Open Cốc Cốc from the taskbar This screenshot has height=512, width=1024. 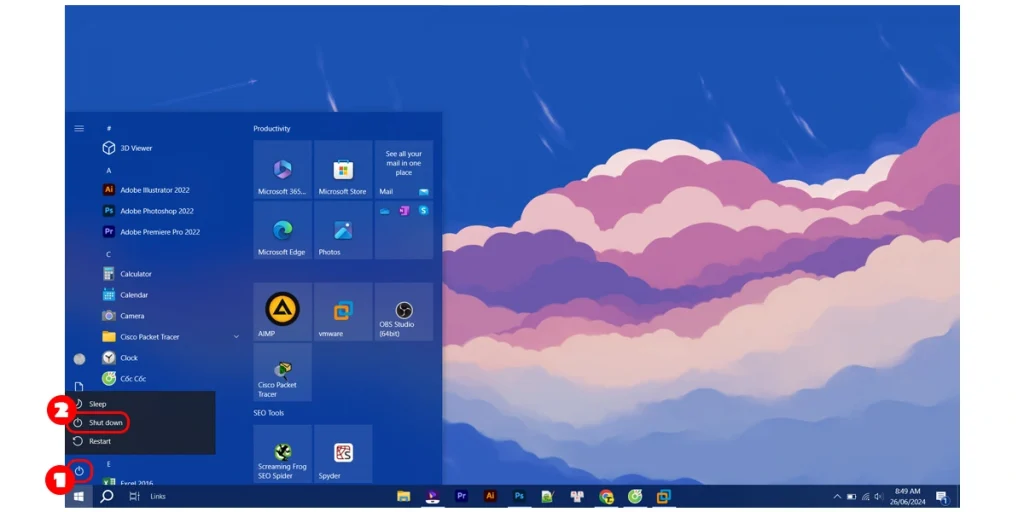(635, 496)
